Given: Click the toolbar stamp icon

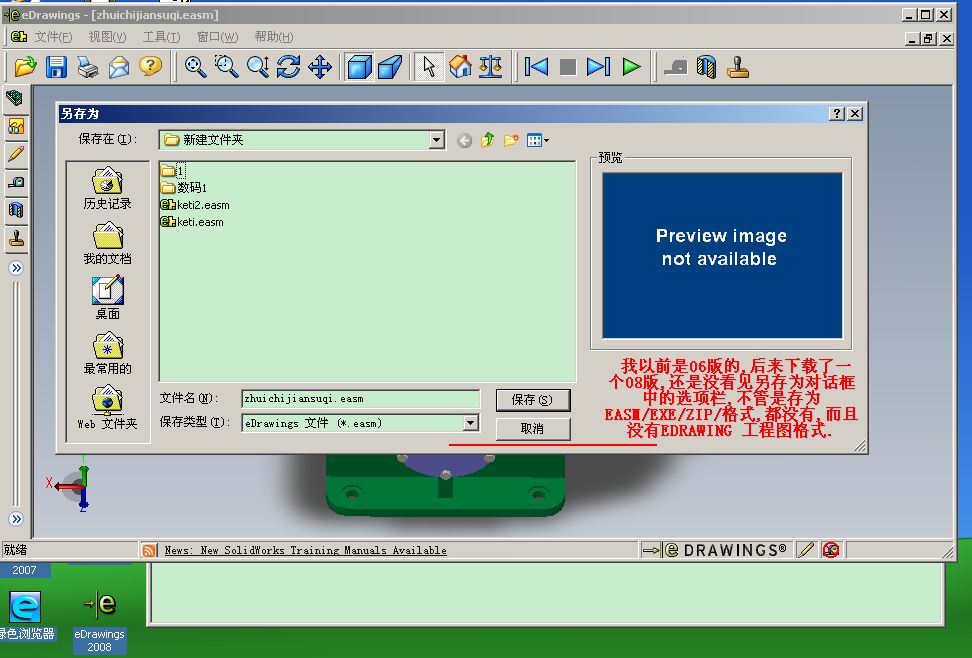Looking at the screenshot, I should click(738, 67).
